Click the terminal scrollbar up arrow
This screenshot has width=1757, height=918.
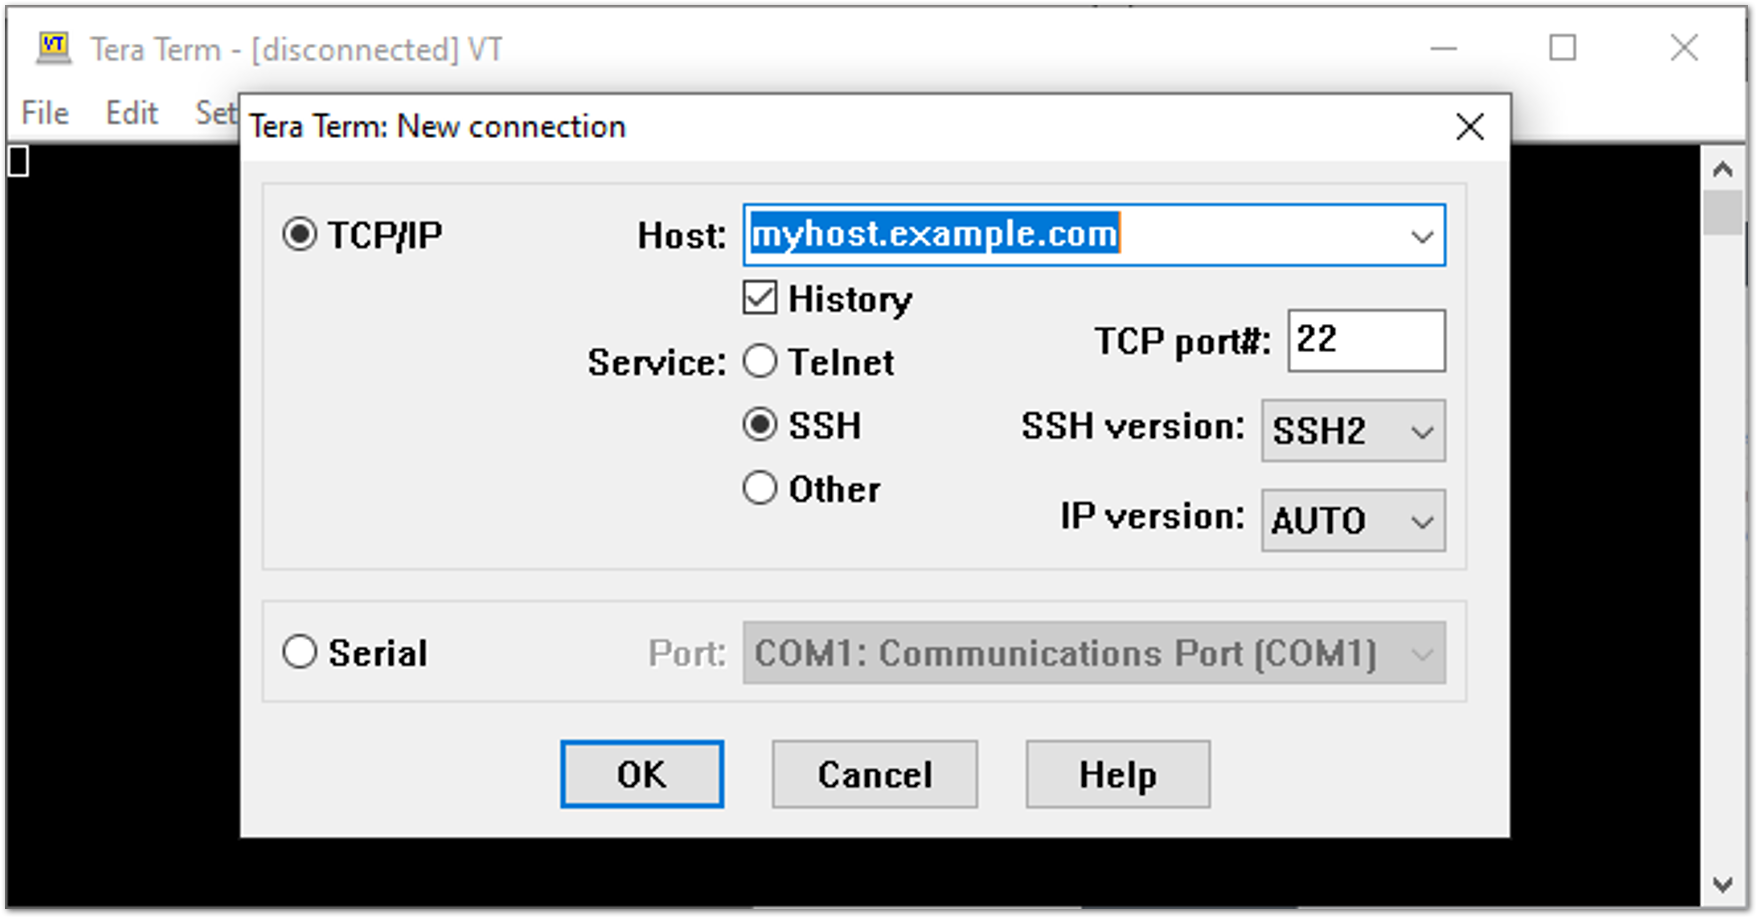click(x=1722, y=169)
